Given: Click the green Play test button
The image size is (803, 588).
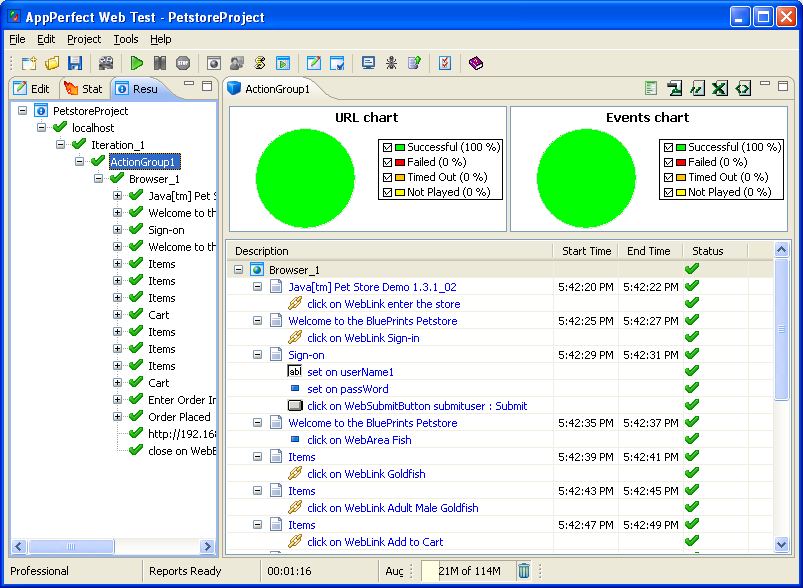Looking at the screenshot, I should [x=137, y=63].
